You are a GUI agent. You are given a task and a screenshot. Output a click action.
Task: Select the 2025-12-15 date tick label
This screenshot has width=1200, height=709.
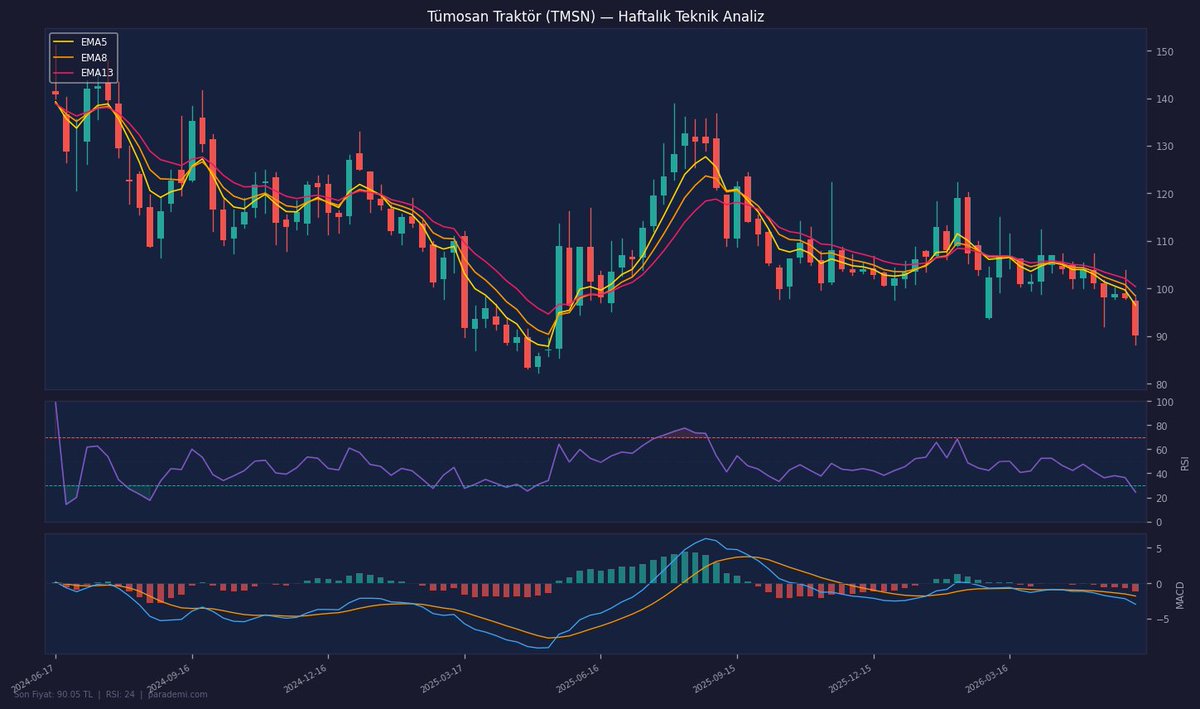[x=851, y=679]
